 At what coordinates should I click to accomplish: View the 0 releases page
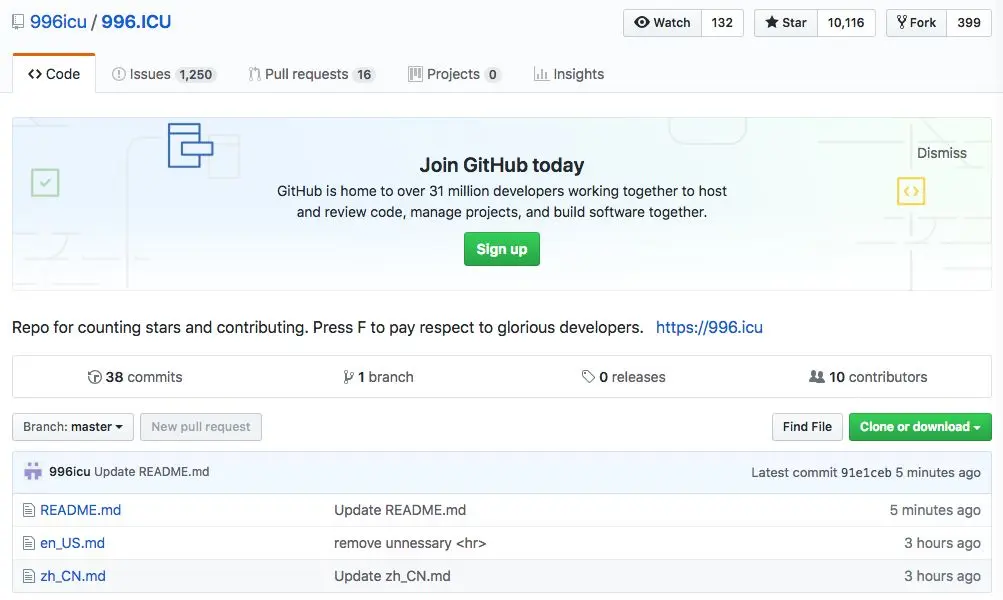pyautogui.click(x=624, y=377)
